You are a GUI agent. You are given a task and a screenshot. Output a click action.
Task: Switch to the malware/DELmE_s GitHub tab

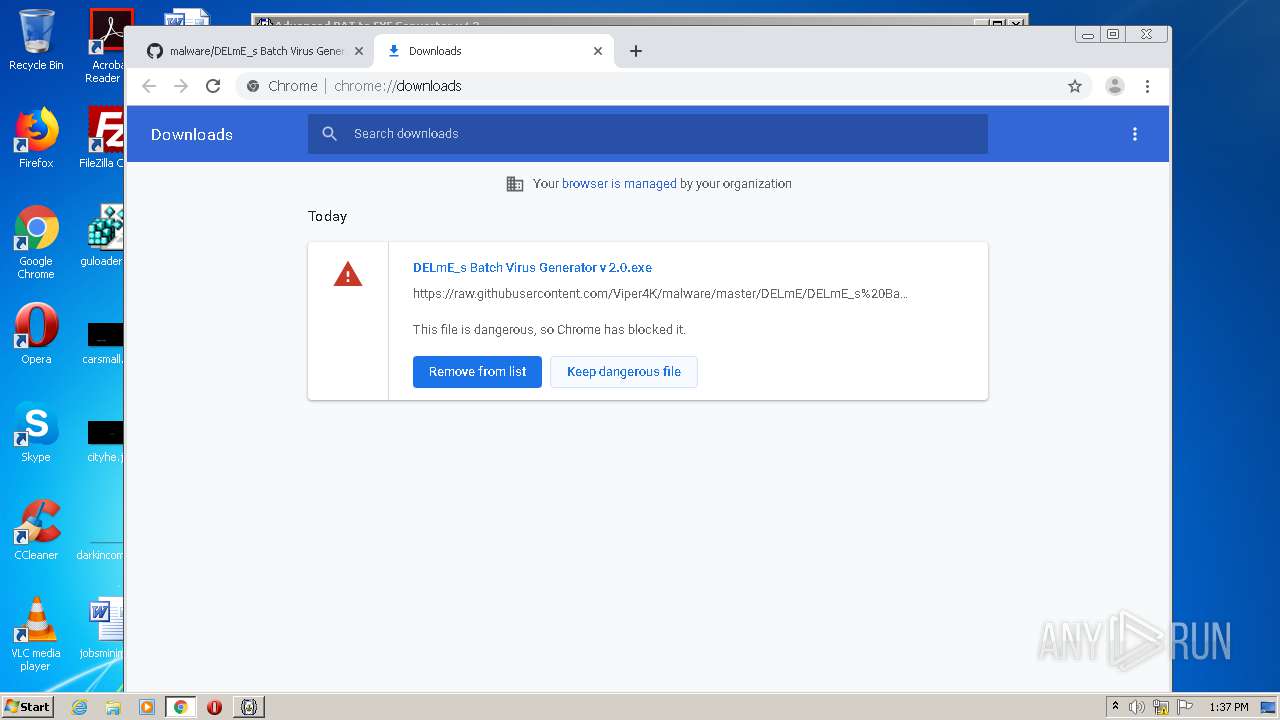tap(256, 51)
